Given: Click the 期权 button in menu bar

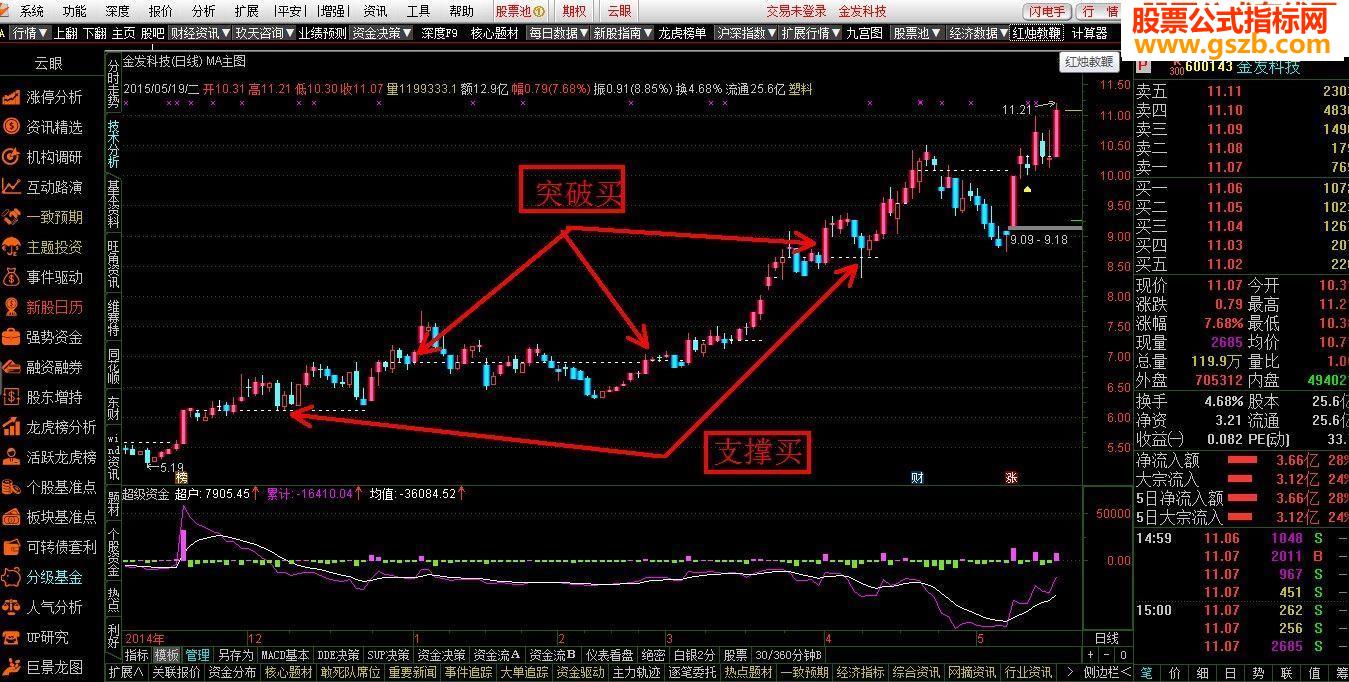Looking at the screenshot, I should (574, 11).
